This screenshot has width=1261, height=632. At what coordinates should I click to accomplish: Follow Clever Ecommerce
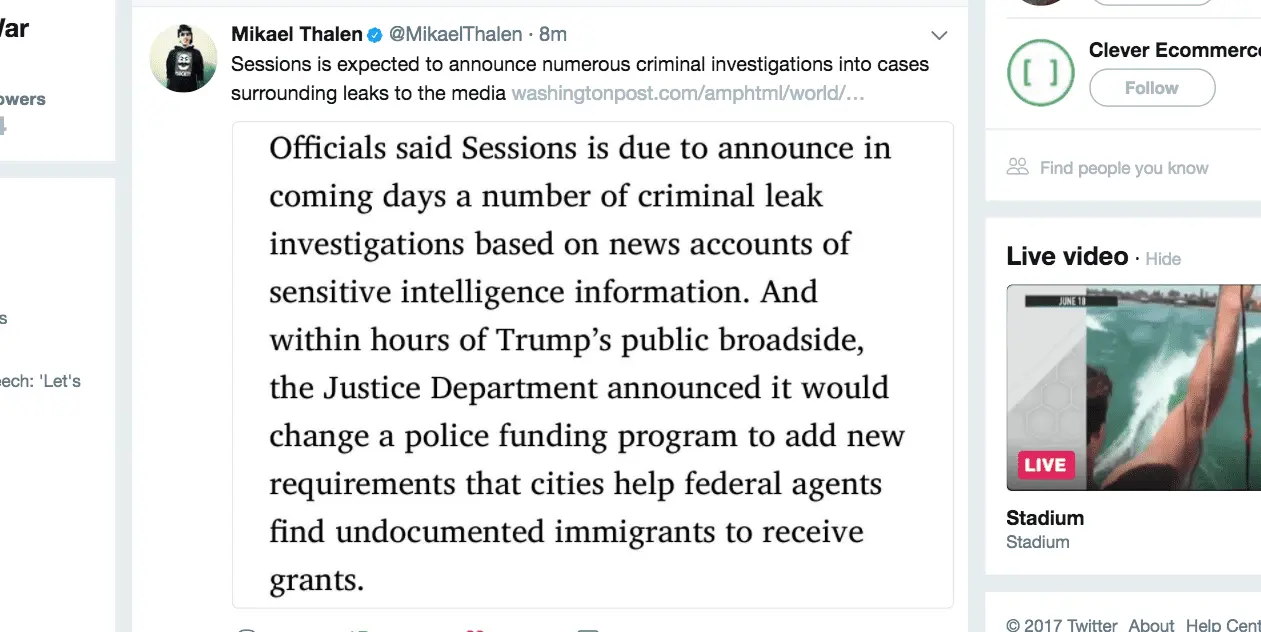(x=1151, y=88)
